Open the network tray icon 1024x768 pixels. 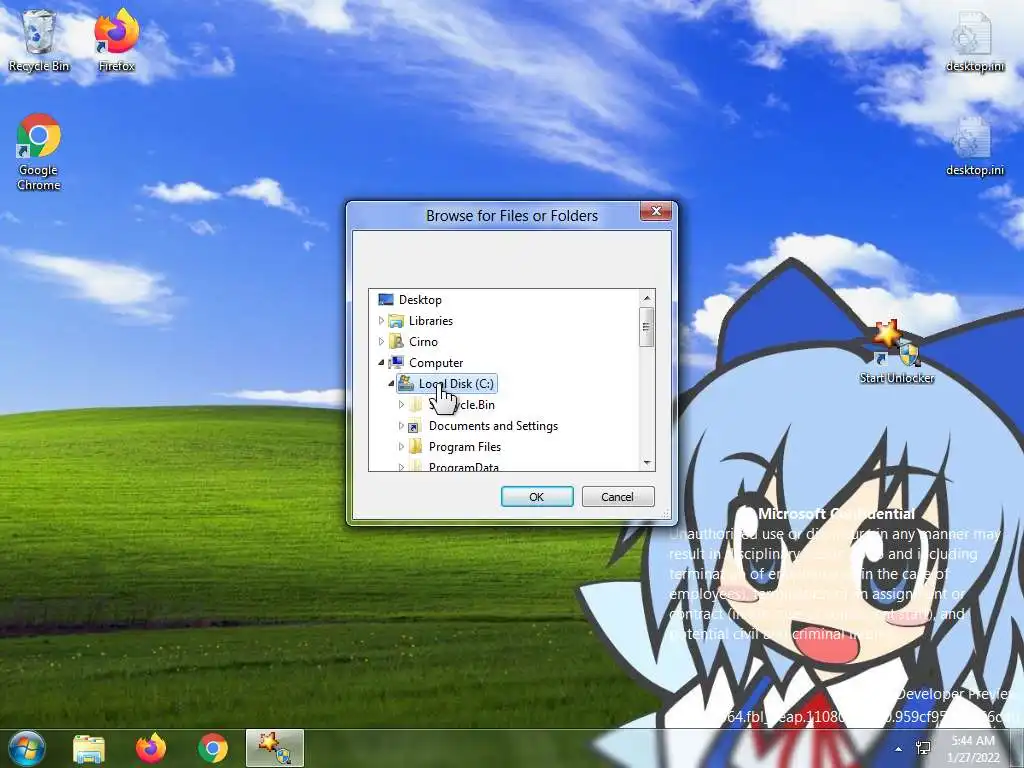(923, 748)
